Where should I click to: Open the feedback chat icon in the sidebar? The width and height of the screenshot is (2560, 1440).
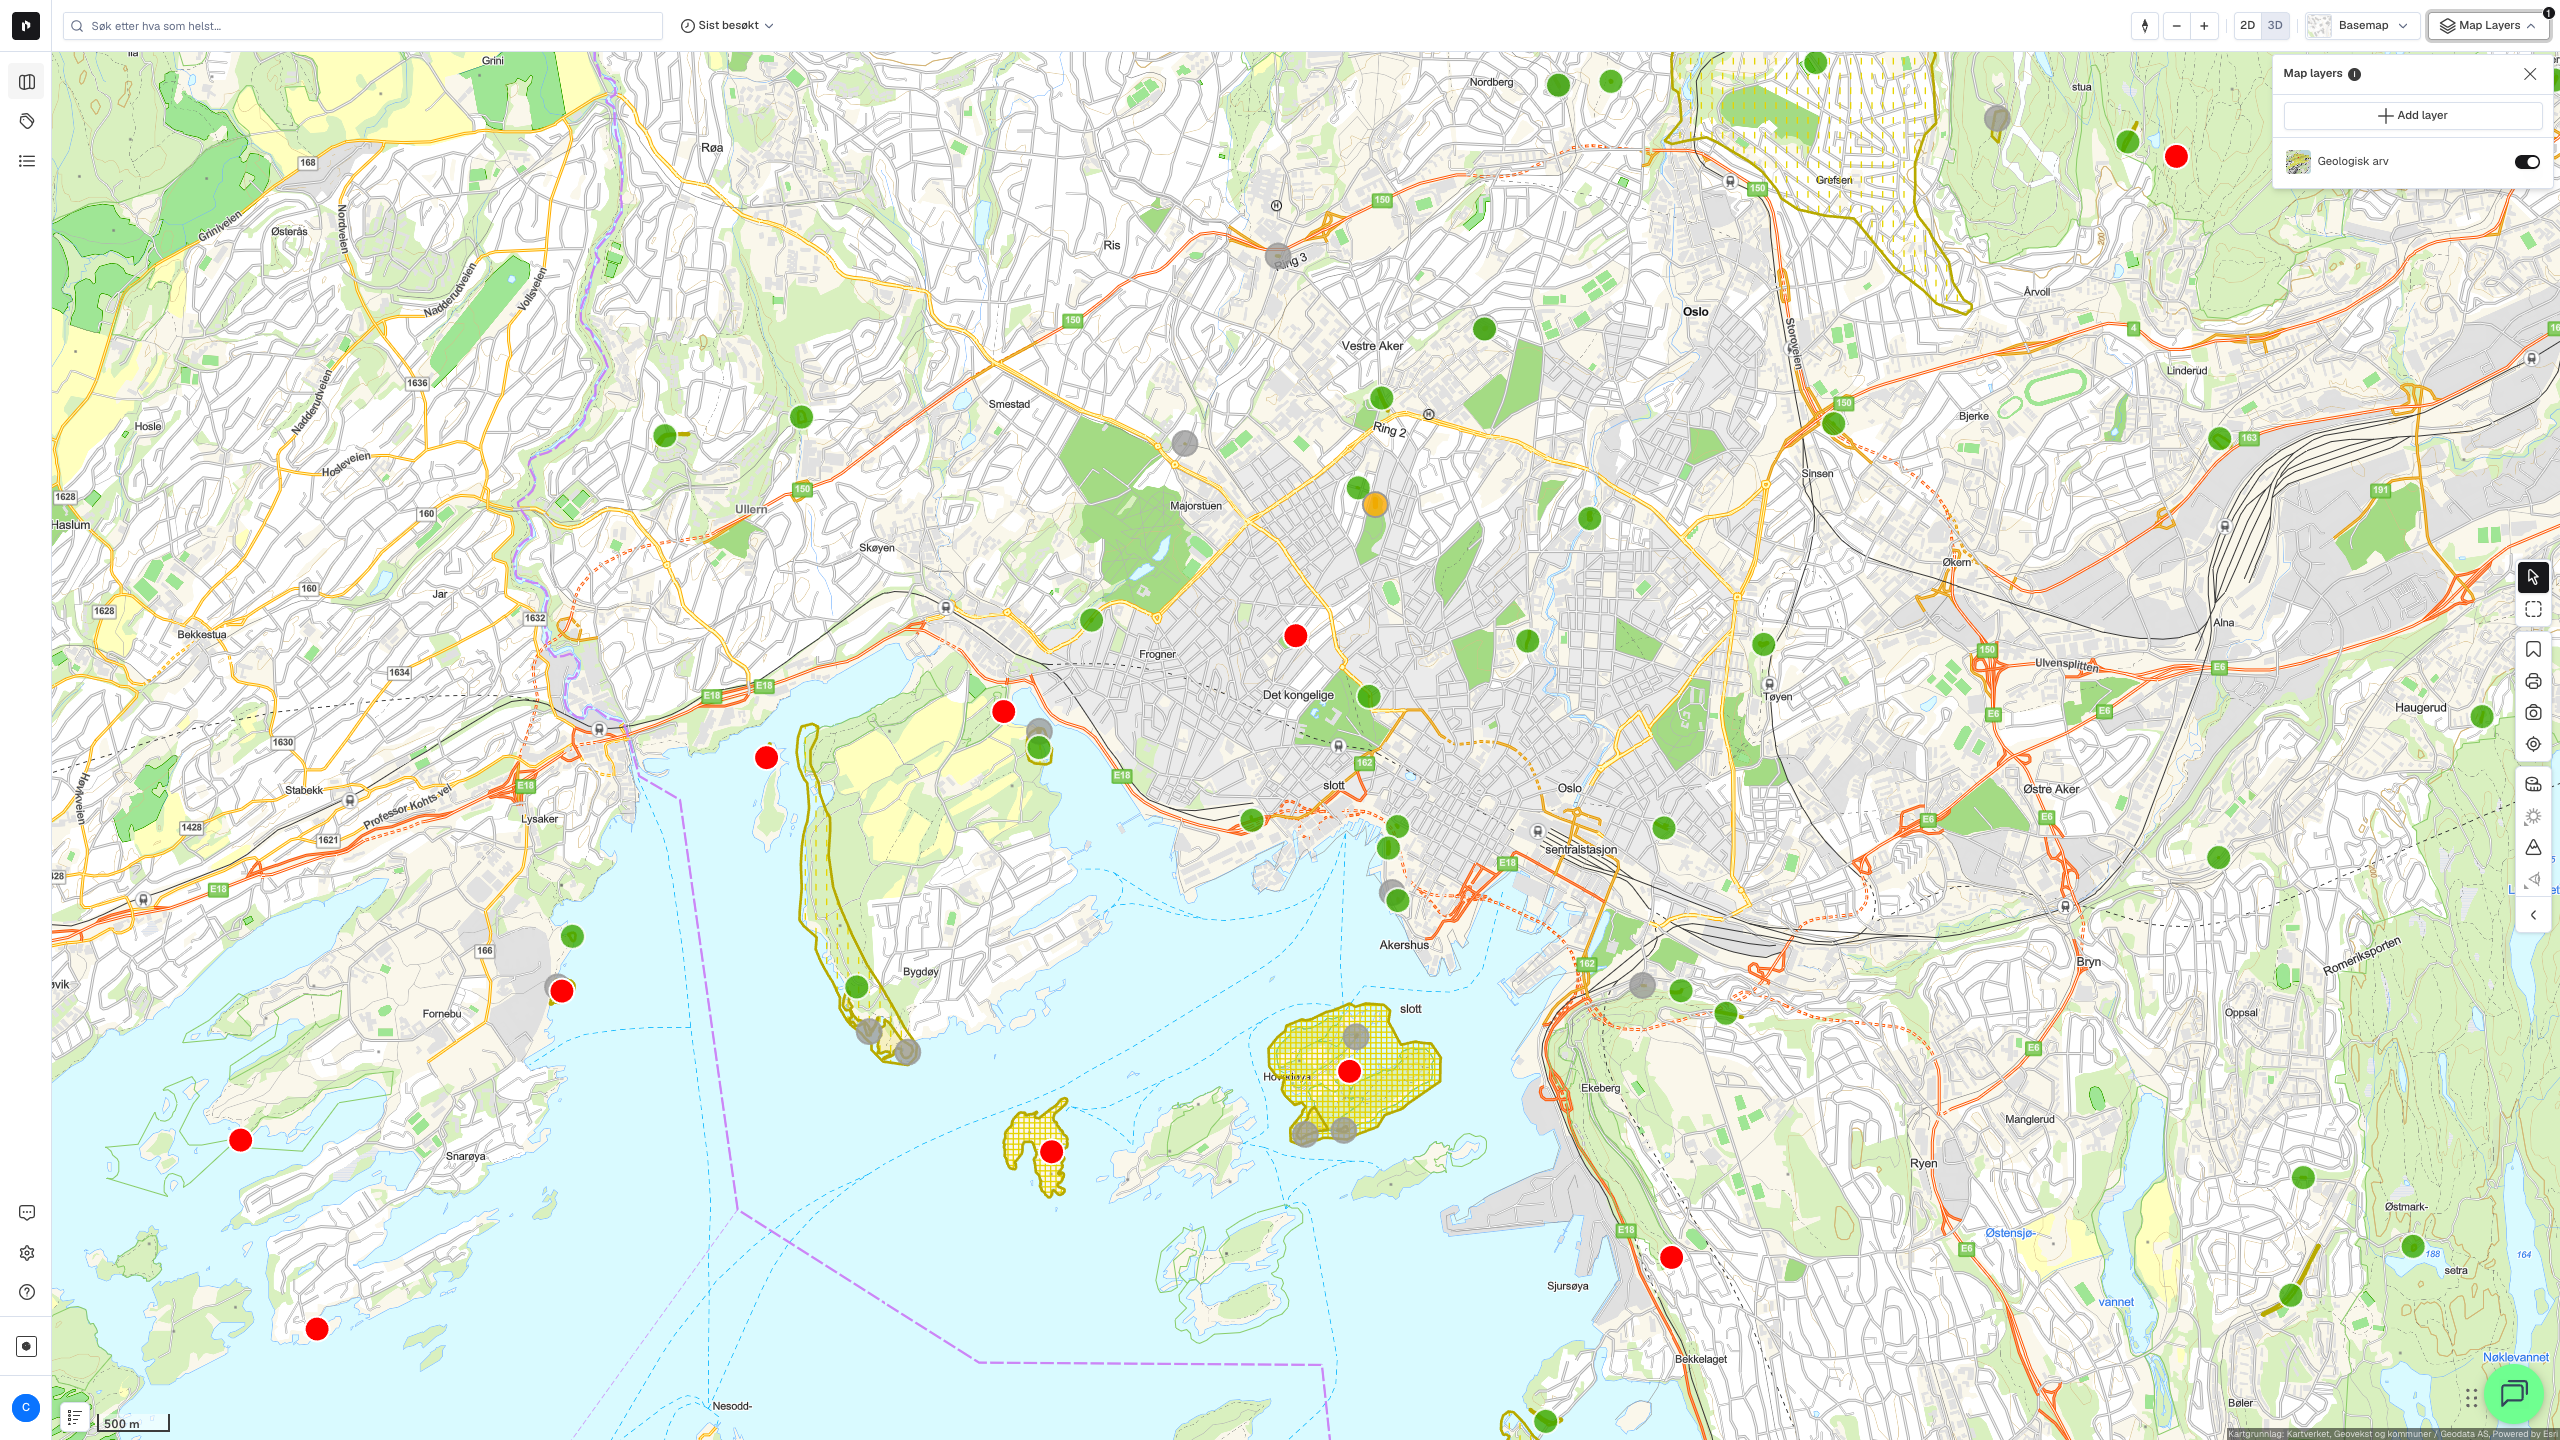tap(27, 1213)
